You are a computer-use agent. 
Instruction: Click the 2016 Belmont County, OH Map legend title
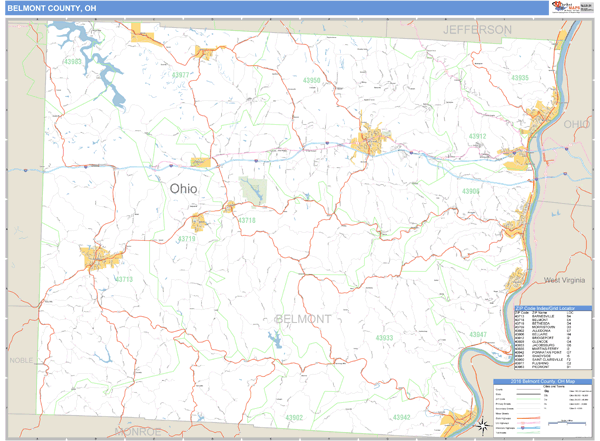click(x=543, y=382)
